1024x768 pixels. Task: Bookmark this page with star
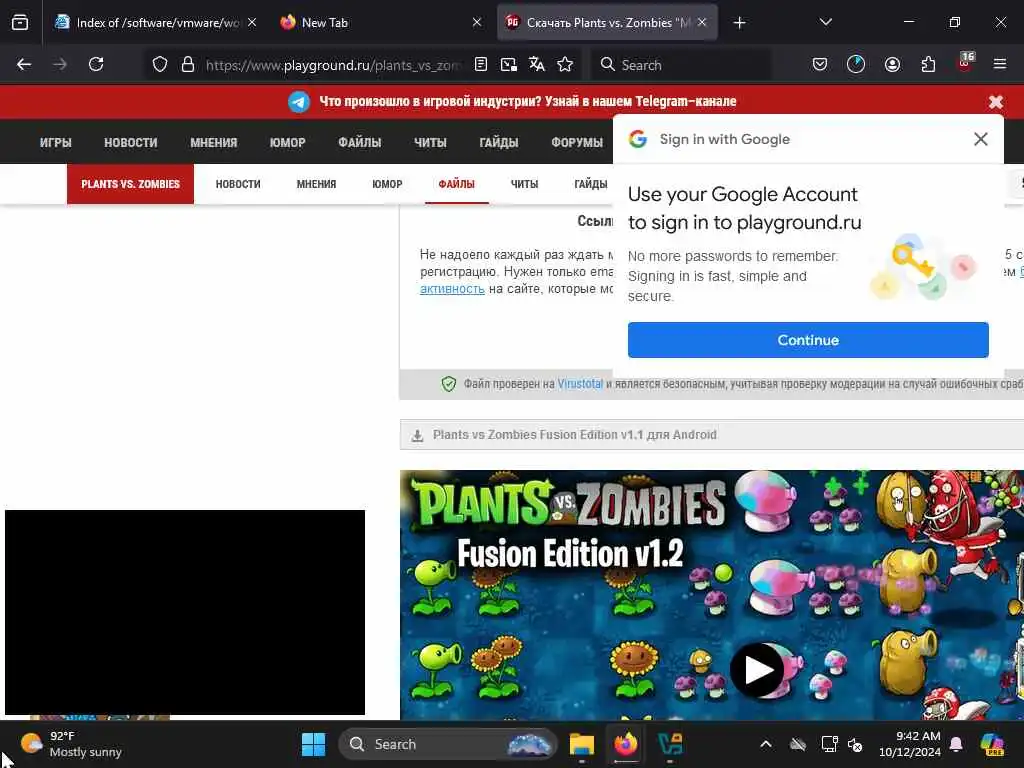[x=565, y=64]
